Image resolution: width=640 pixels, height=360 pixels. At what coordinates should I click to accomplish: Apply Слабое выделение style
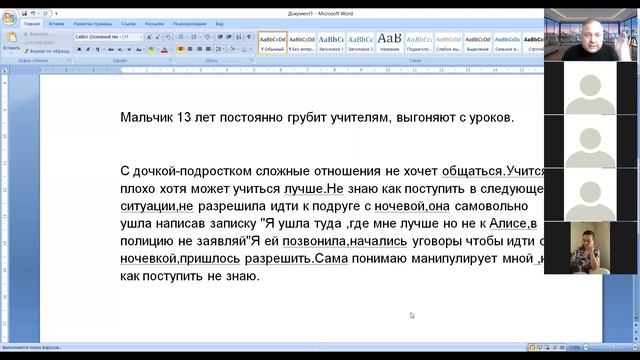pyautogui.click(x=448, y=43)
